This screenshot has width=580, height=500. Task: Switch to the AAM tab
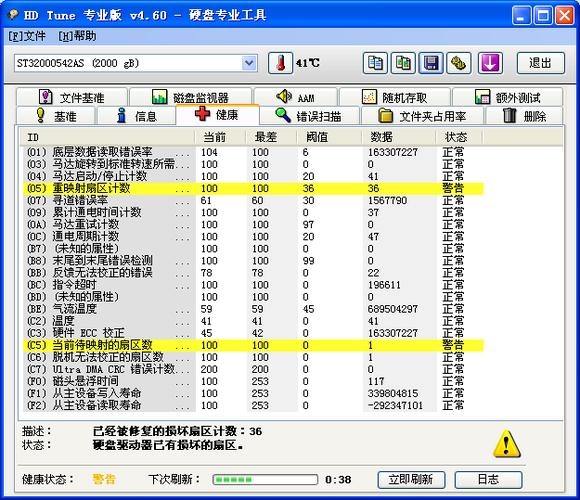click(296, 98)
